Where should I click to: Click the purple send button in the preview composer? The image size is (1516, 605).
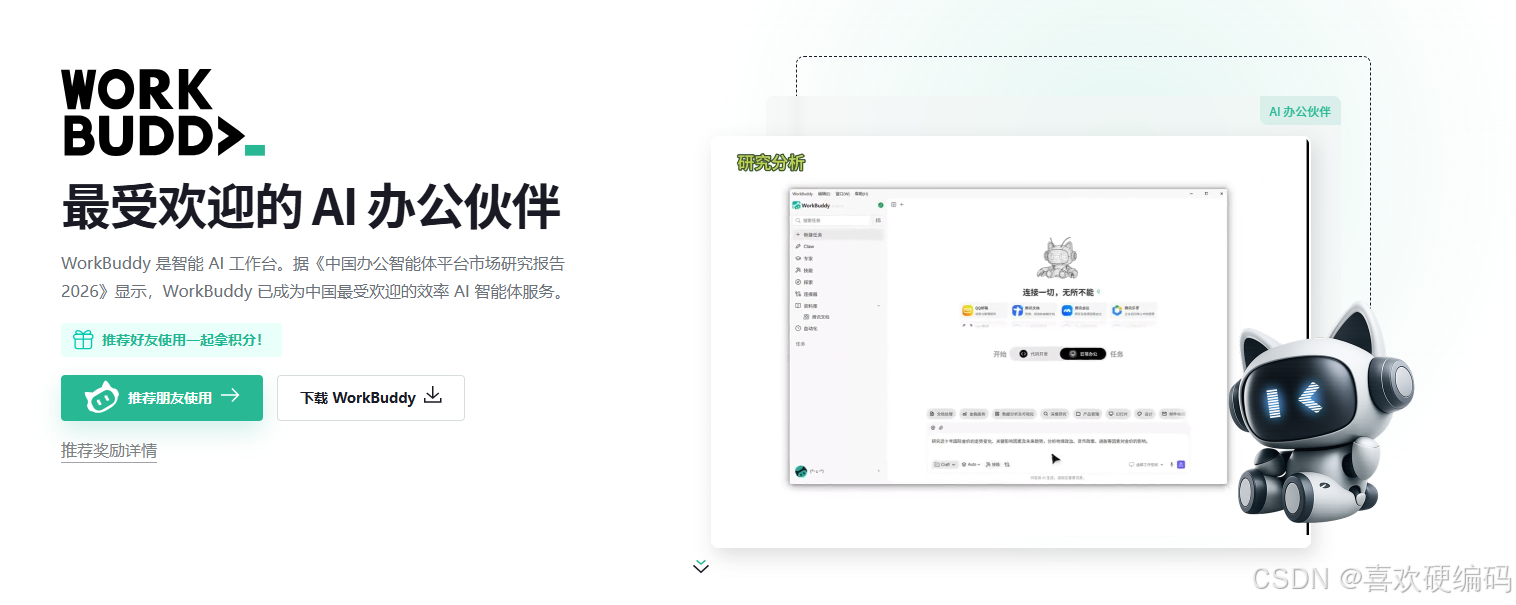coord(1181,465)
